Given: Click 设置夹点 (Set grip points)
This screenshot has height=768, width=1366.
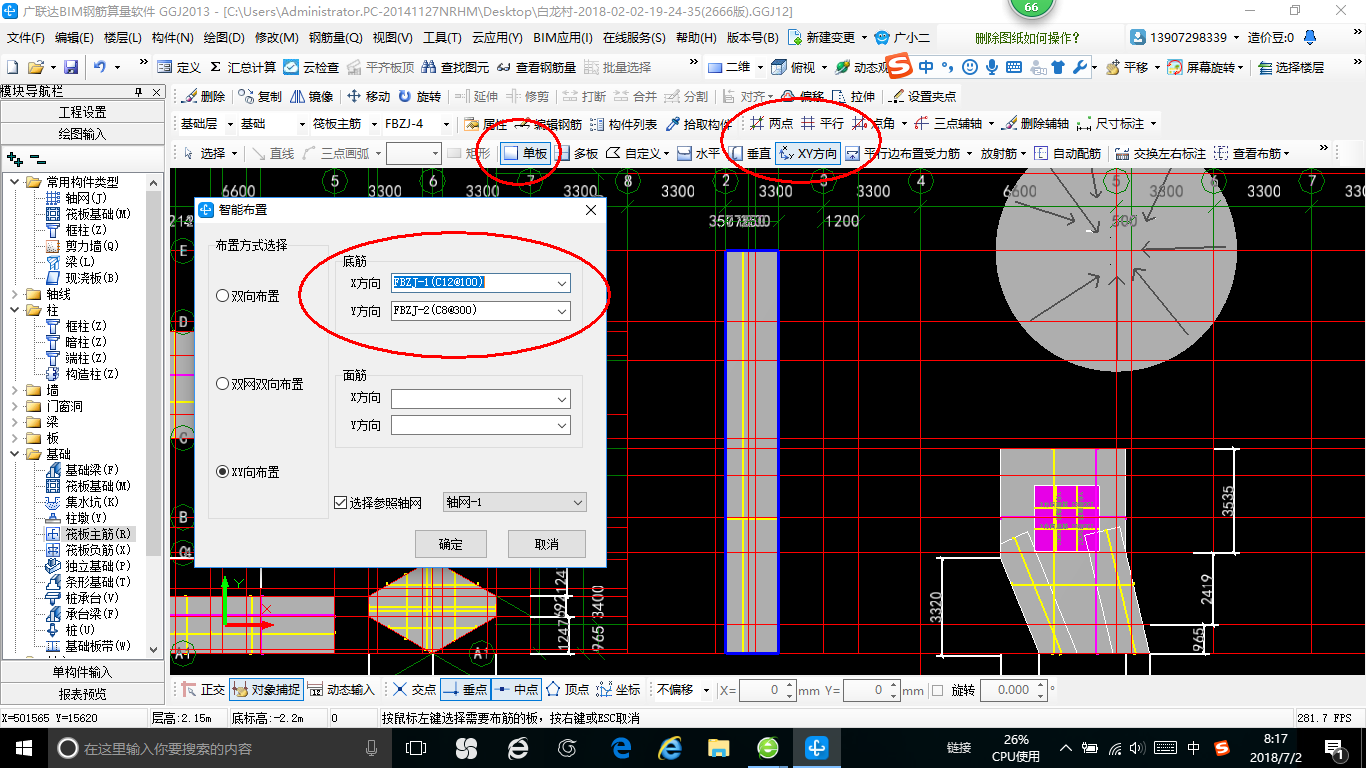Looking at the screenshot, I should tap(922, 97).
